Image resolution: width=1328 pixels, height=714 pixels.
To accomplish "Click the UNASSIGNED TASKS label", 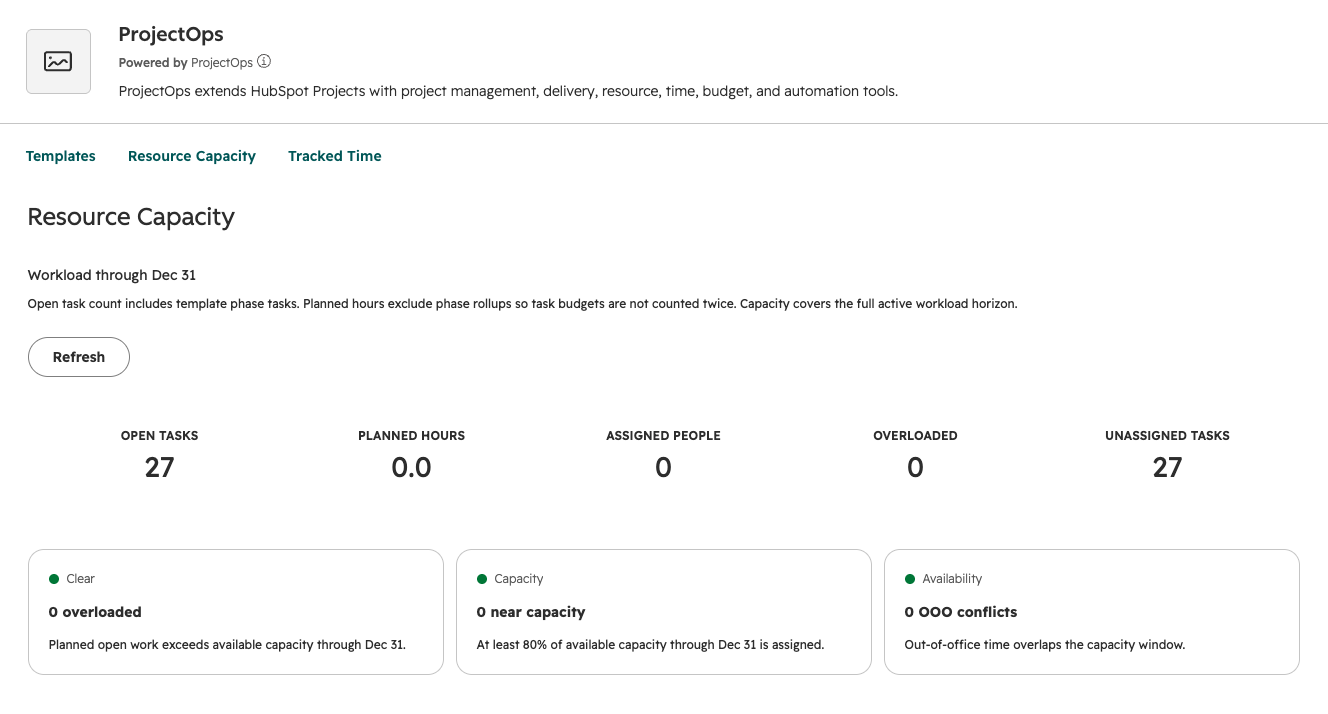I will pyautogui.click(x=1167, y=436).
